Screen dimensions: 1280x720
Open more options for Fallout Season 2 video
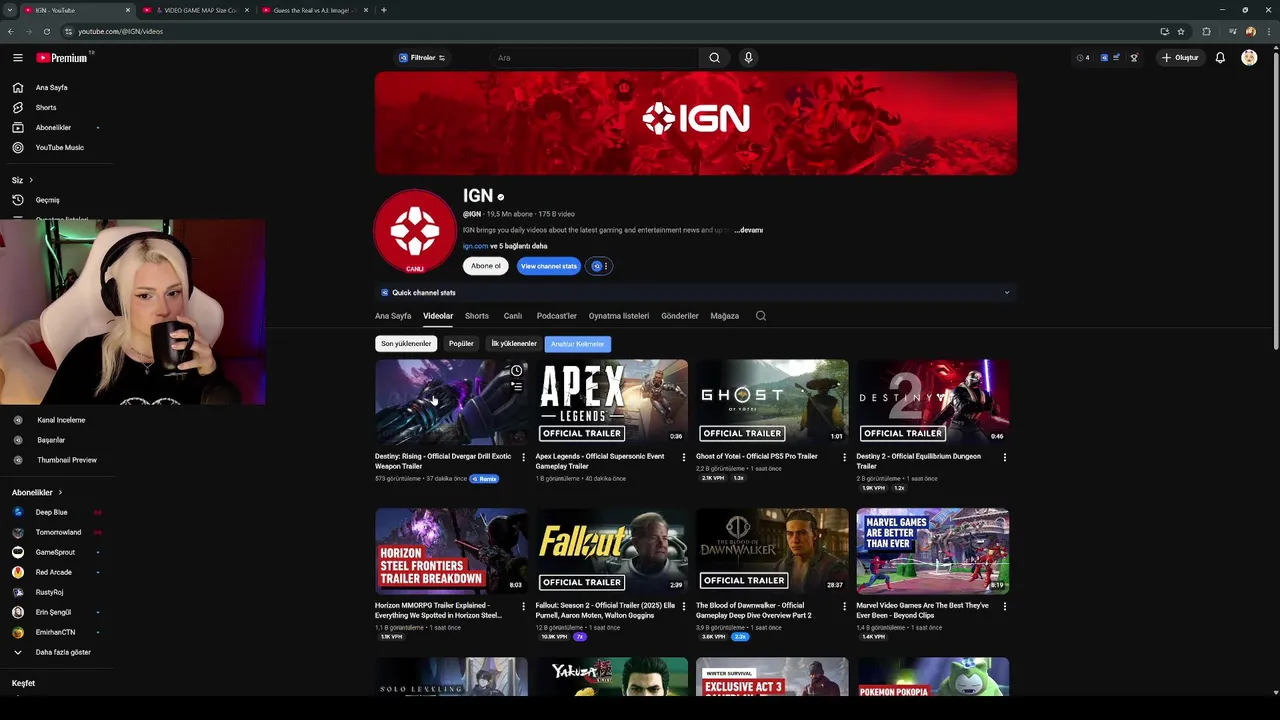[684, 606]
